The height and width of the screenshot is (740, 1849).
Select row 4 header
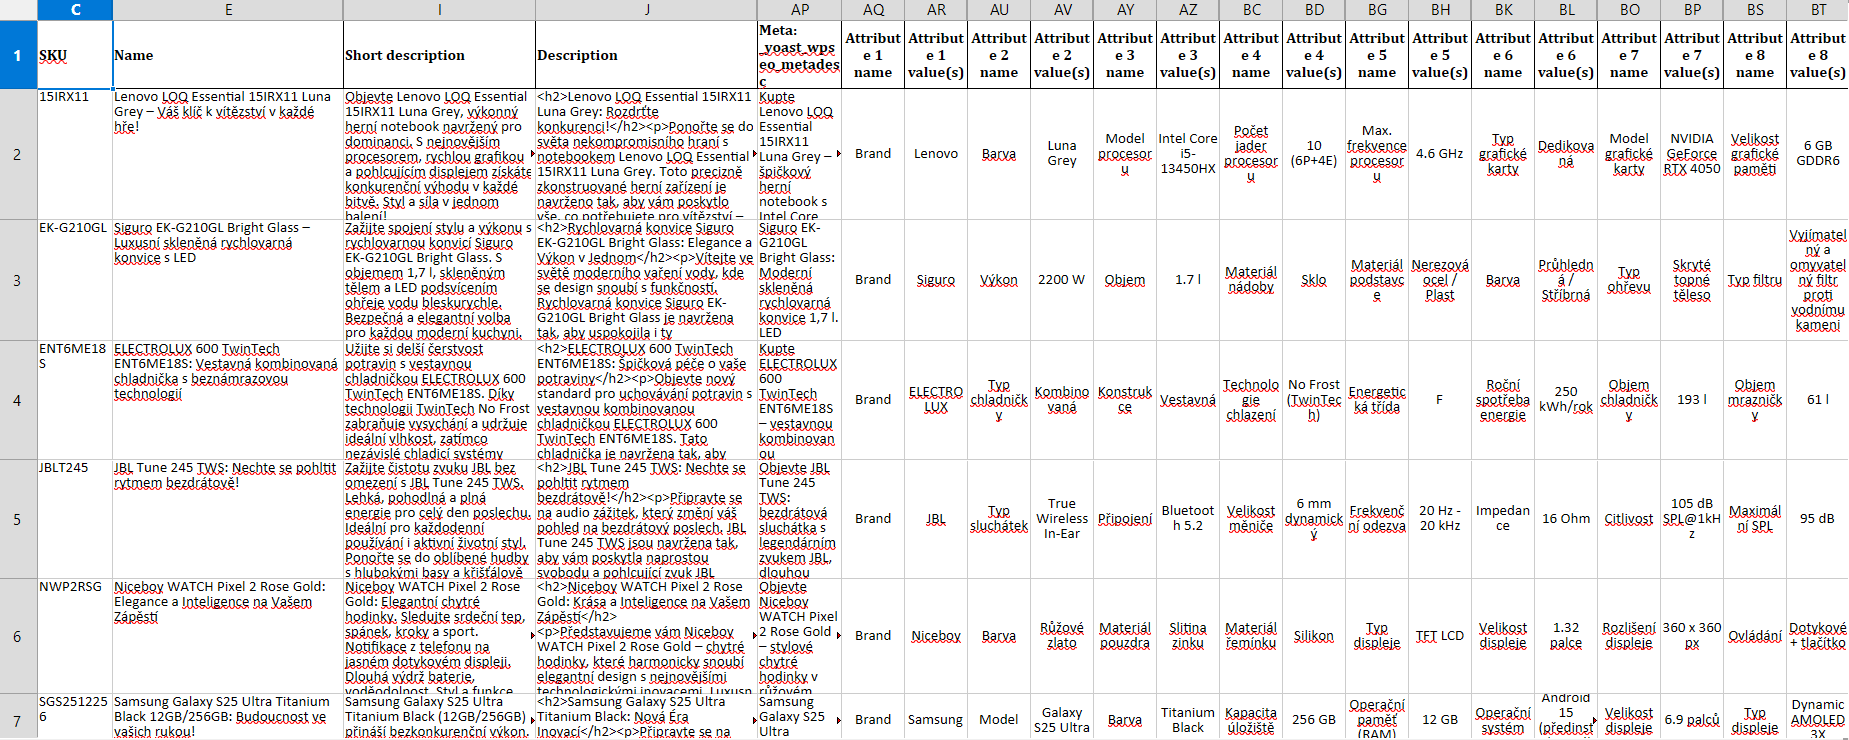[x=18, y=400]
